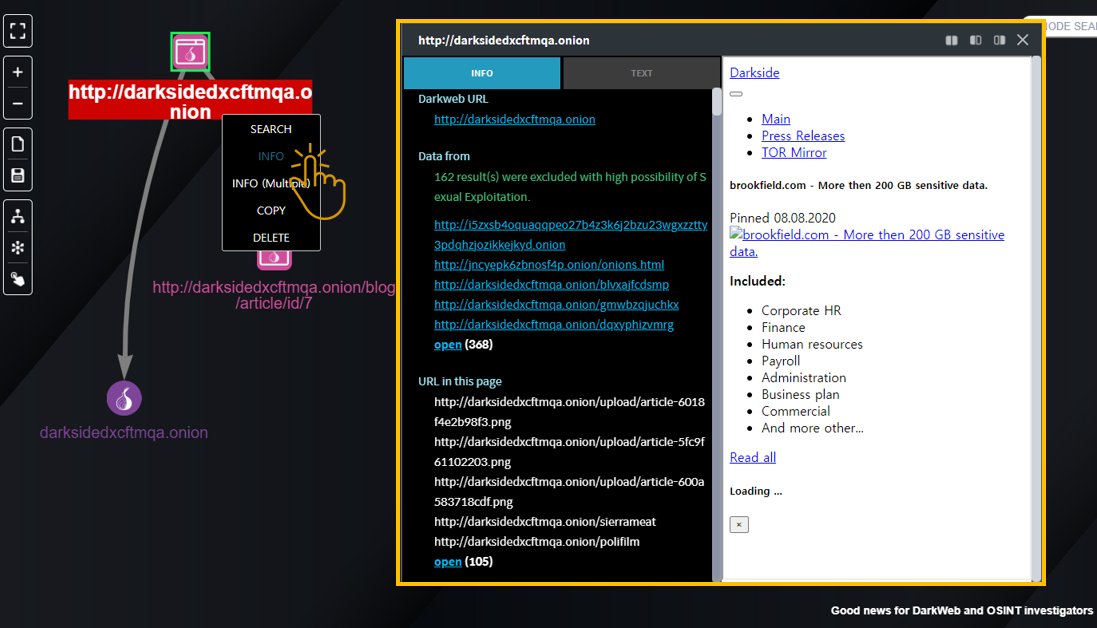The height and width of the screenshot is (628, 1097).
Task: Open the jncyepk6zbnosf4p onions.html link
Action: (x=549, y=264)
